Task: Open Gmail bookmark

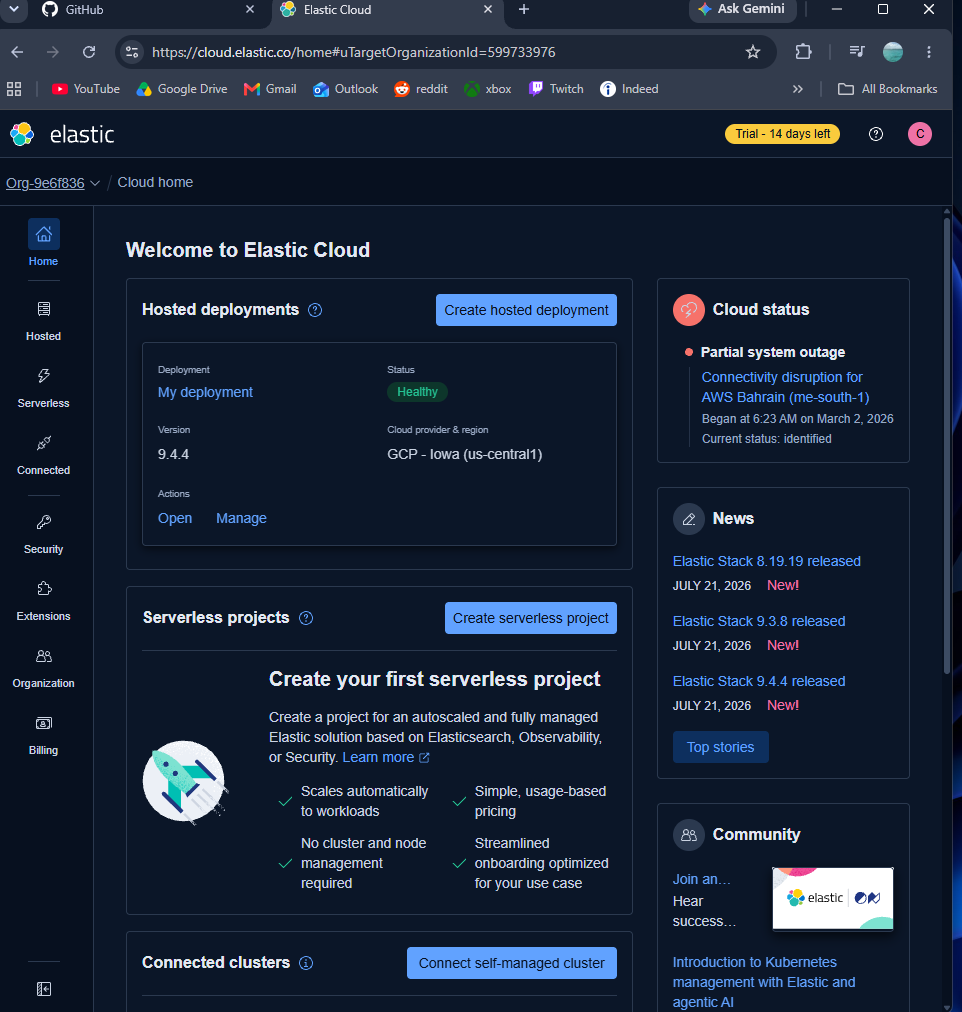Action: pos(270,89)
